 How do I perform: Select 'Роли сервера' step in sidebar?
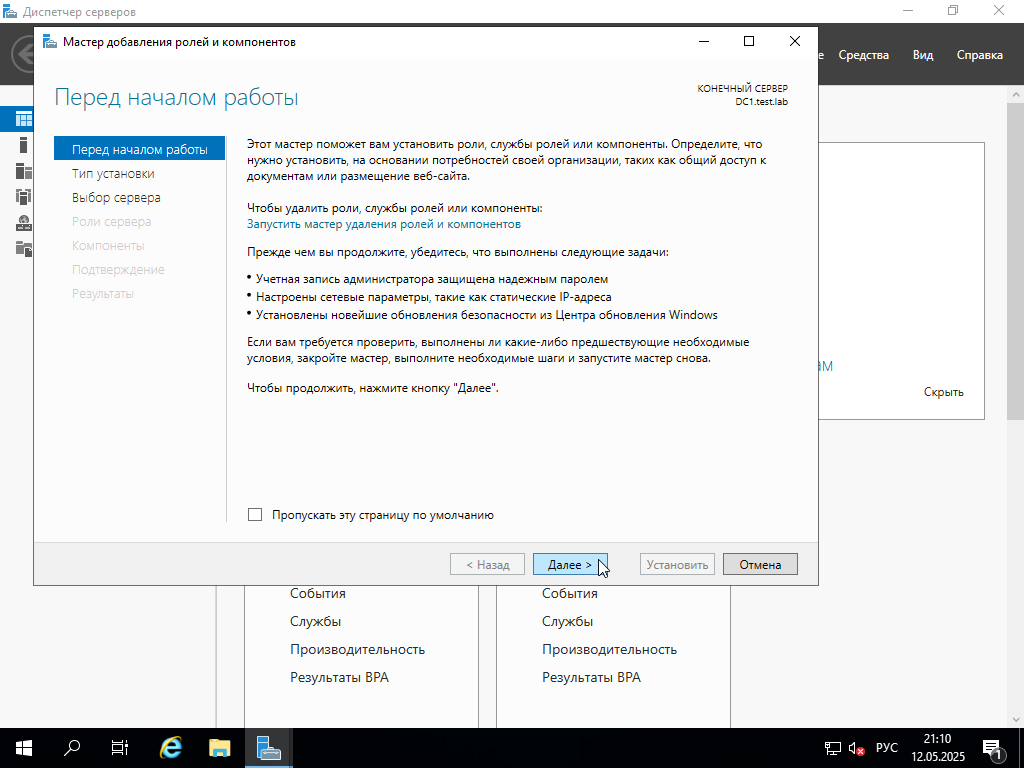click(x=112, y=221)
